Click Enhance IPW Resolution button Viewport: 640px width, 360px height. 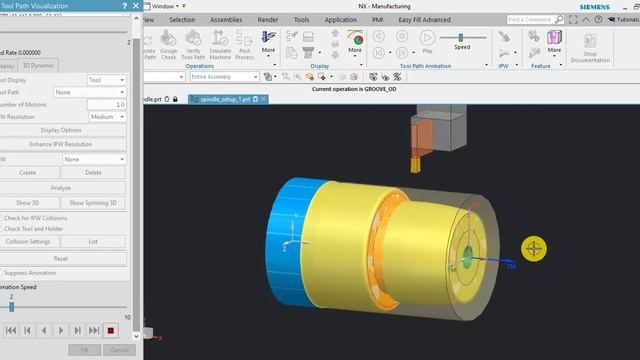[x=61, y=144]
